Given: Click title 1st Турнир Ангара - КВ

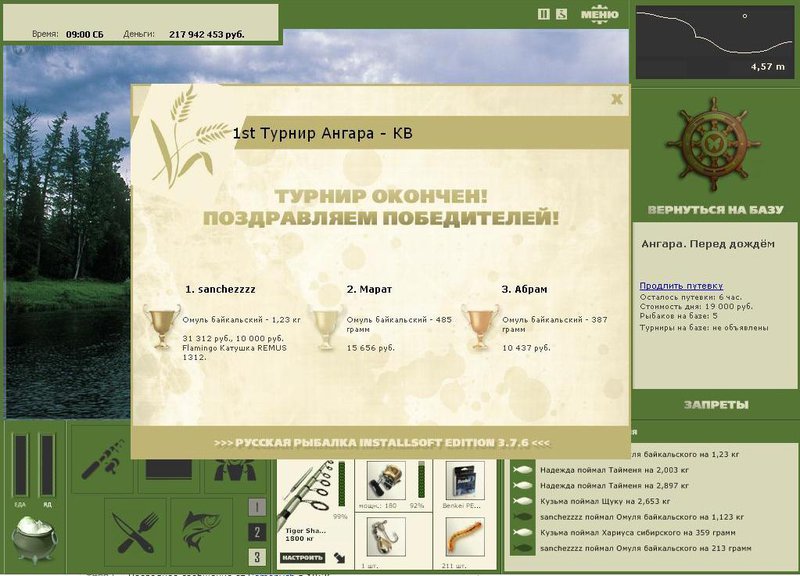Looking at the screenshot, I should (322, 134).
